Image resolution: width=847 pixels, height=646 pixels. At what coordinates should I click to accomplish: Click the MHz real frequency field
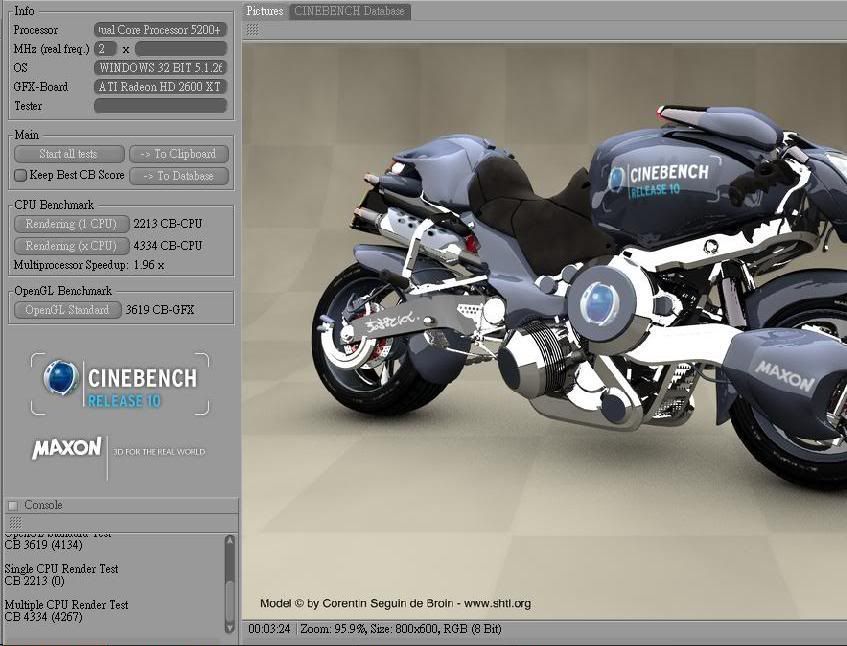coord(180,49)
